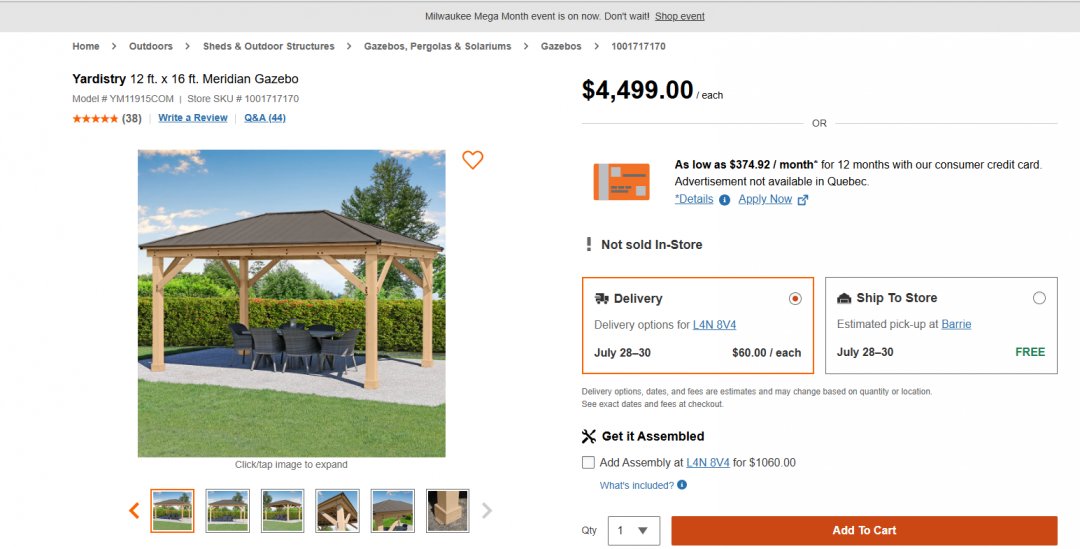Click info icon beside What's included
Viewport: 1080px width, 549px height.
[682, 485]
